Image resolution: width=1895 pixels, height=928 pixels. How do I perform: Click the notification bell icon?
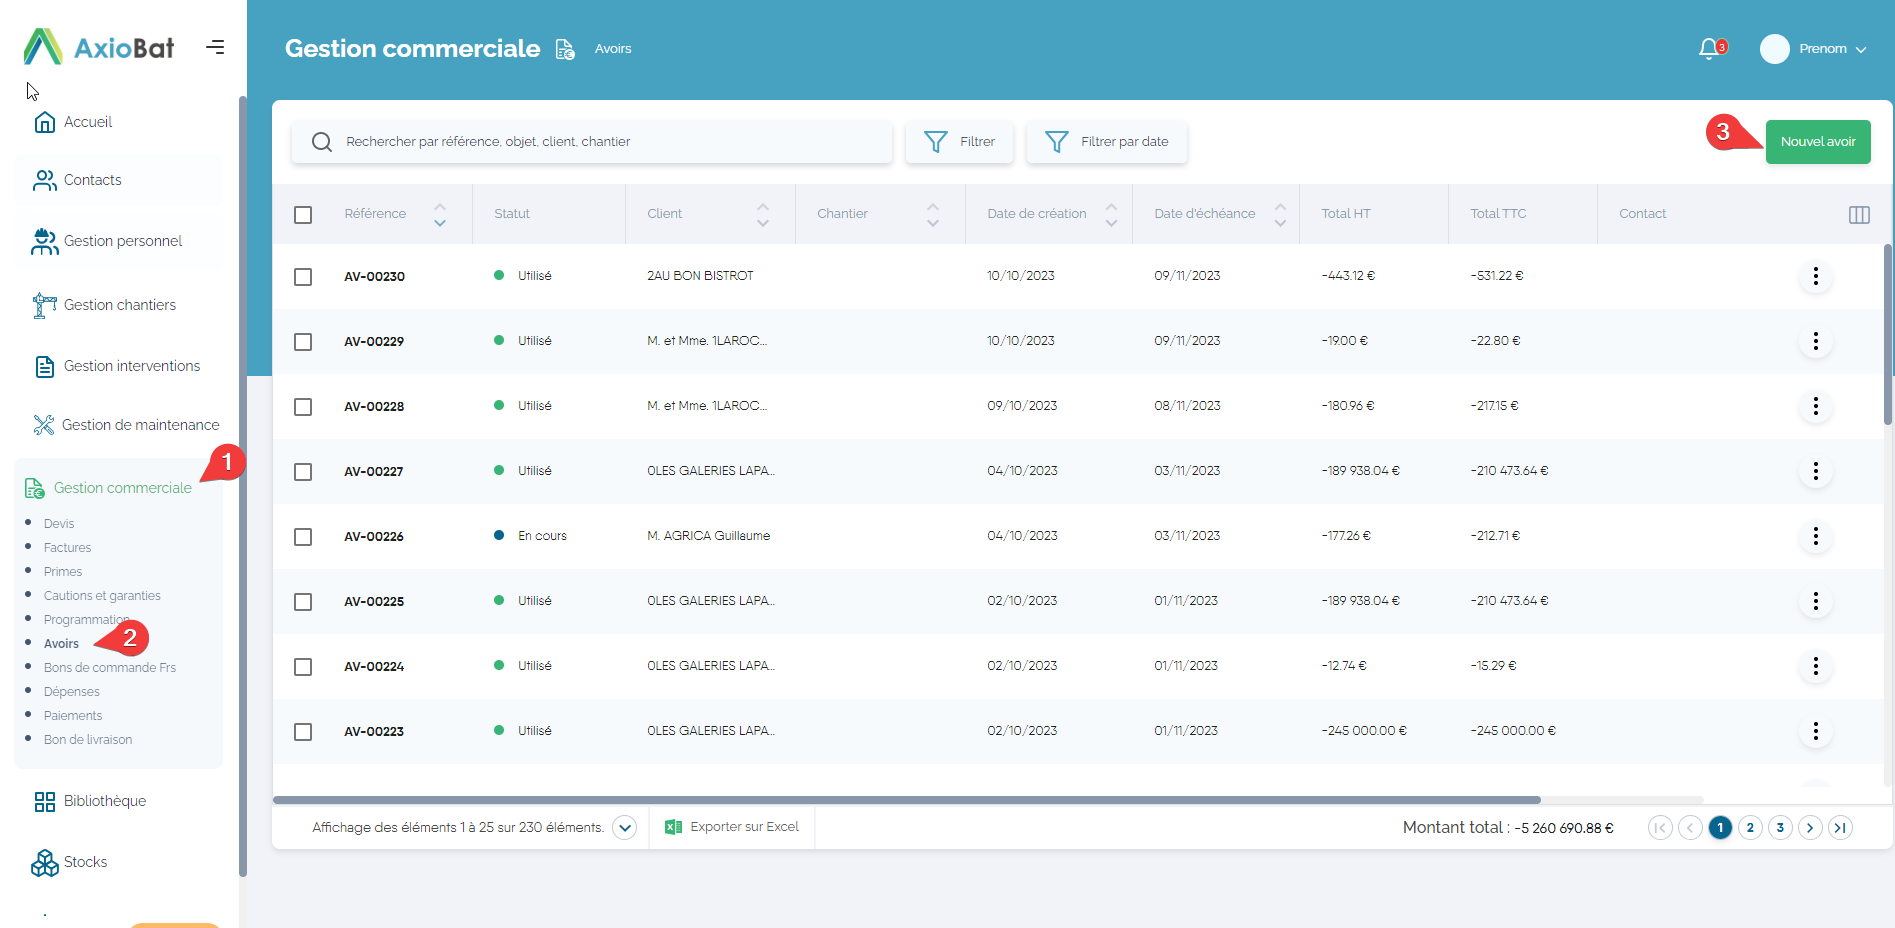pyautogui.click(x=1710, y=49)
